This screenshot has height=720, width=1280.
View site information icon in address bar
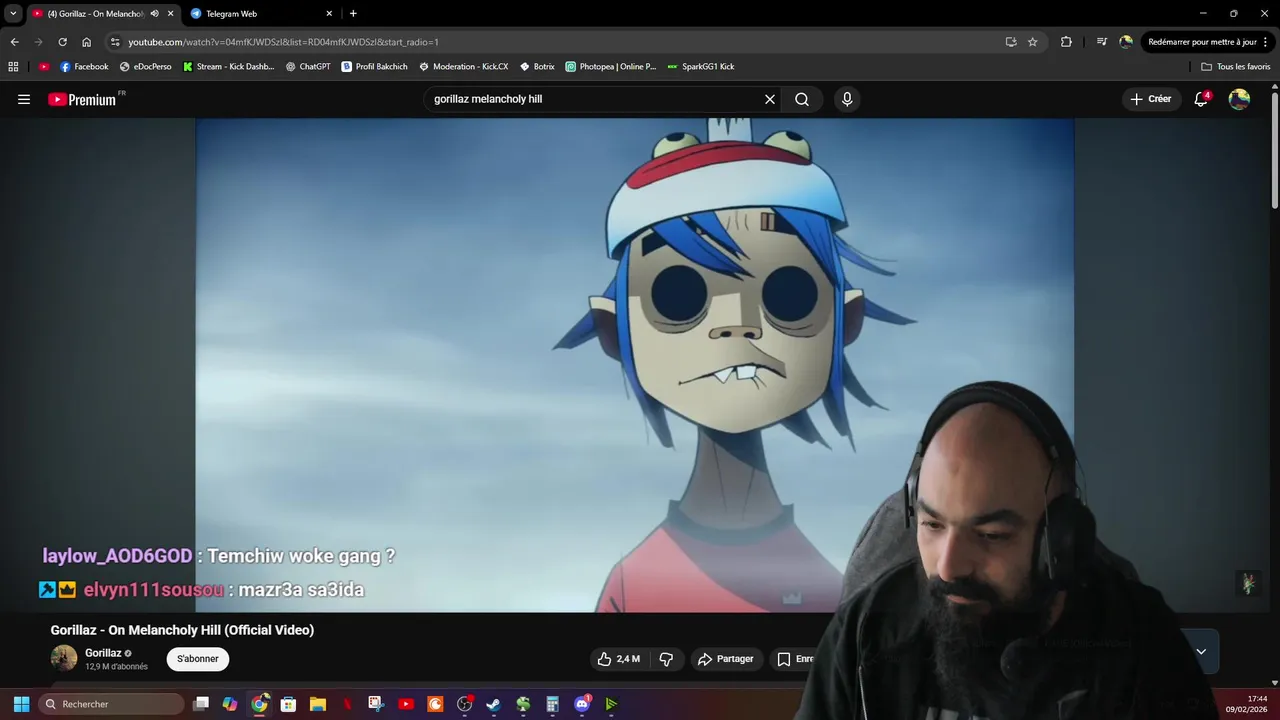tap(115, 42)
